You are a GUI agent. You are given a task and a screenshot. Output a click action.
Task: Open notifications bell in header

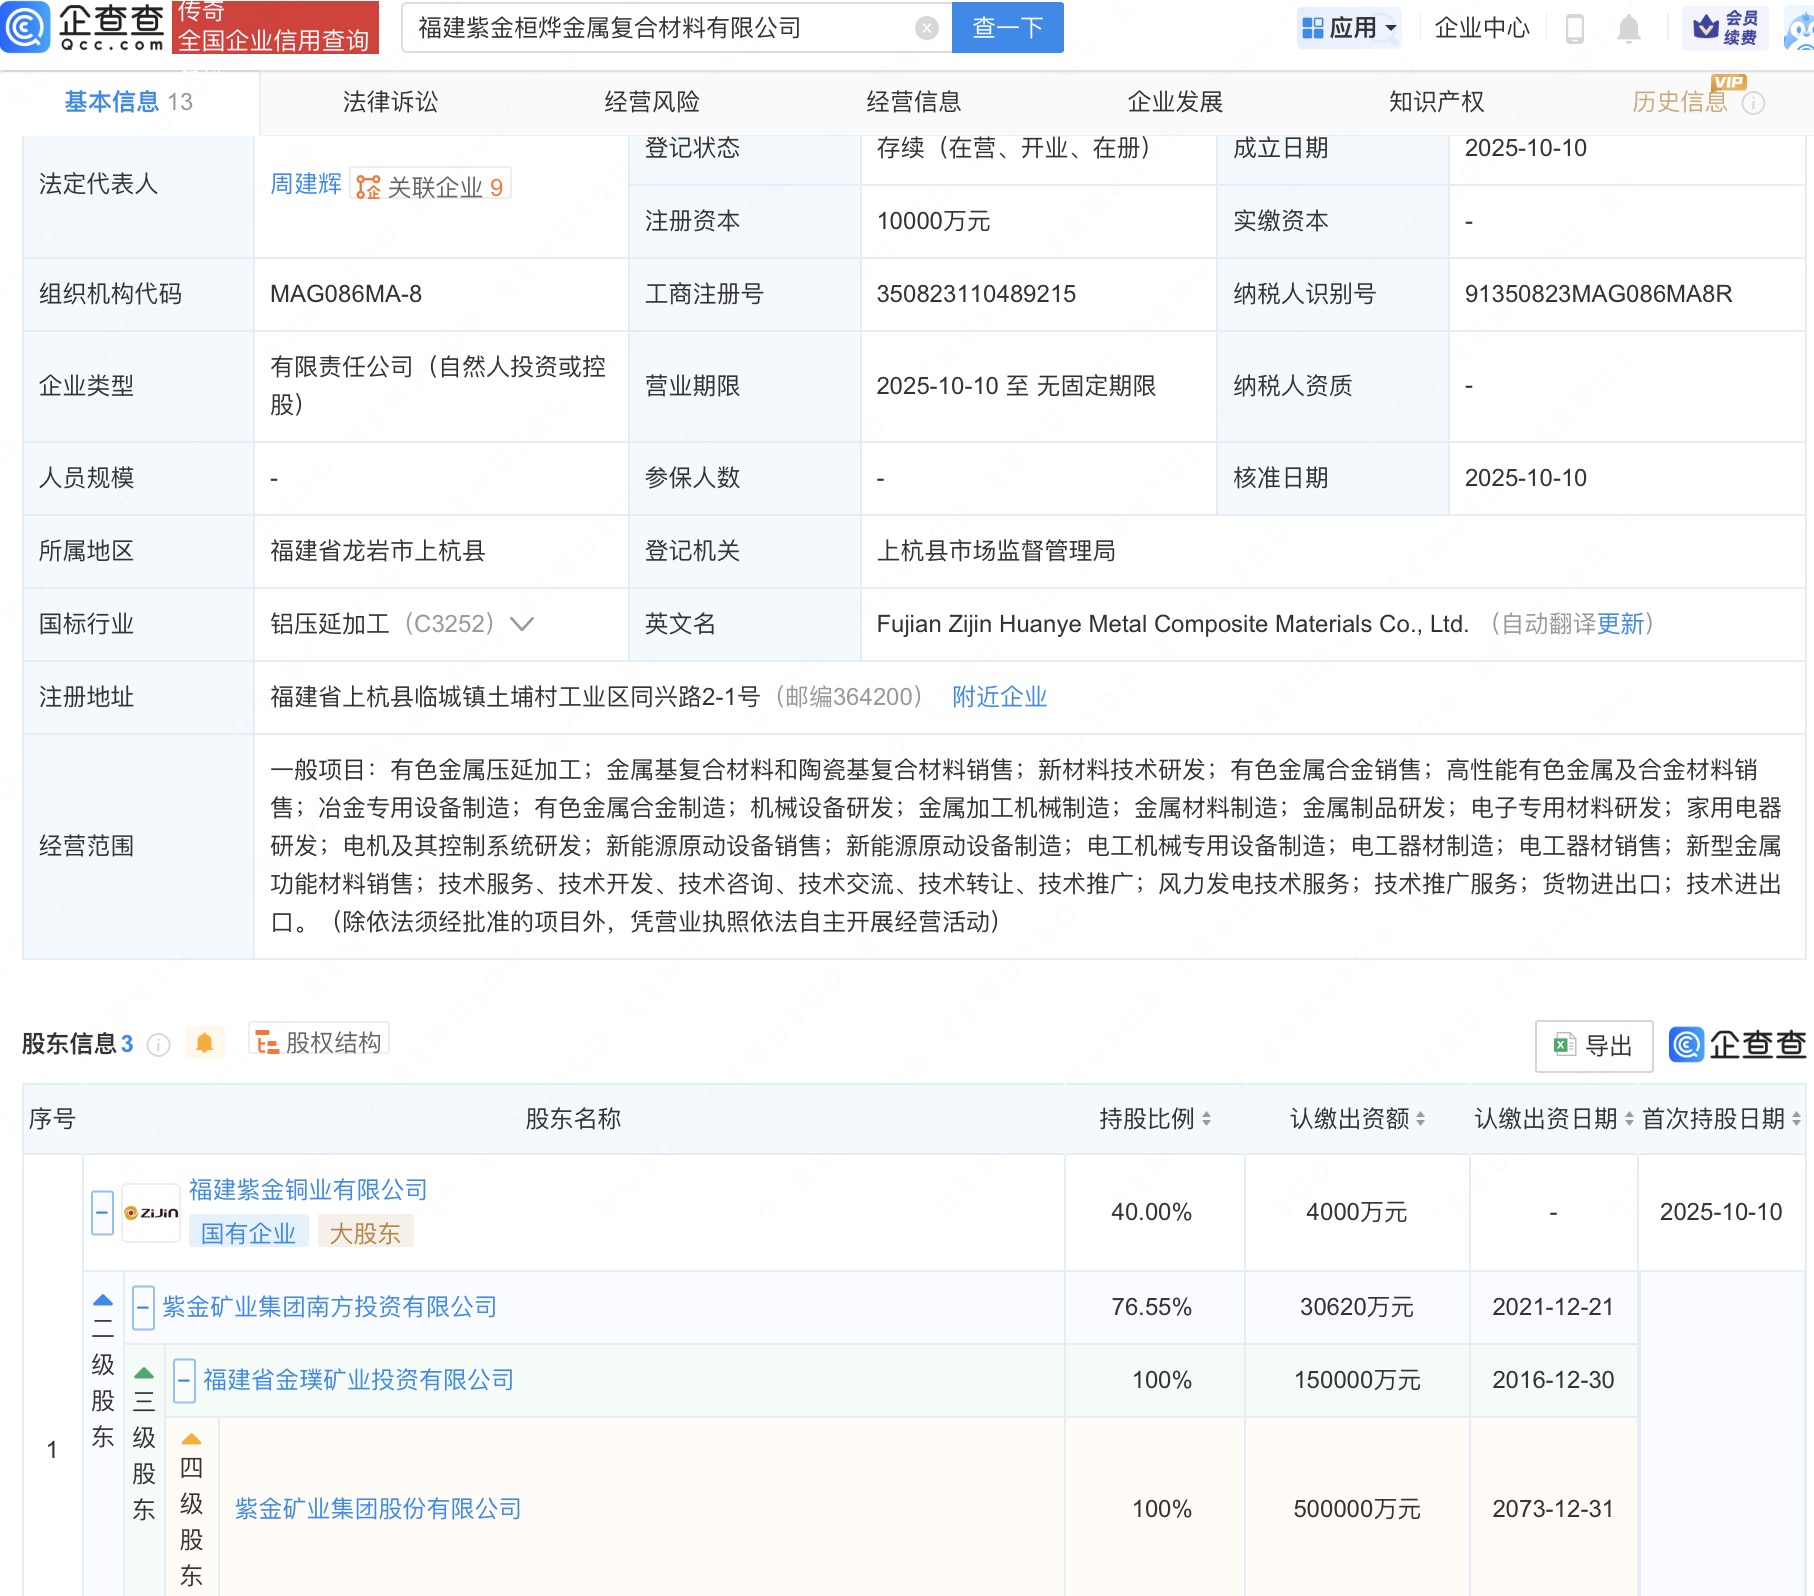click(1628, 29)
